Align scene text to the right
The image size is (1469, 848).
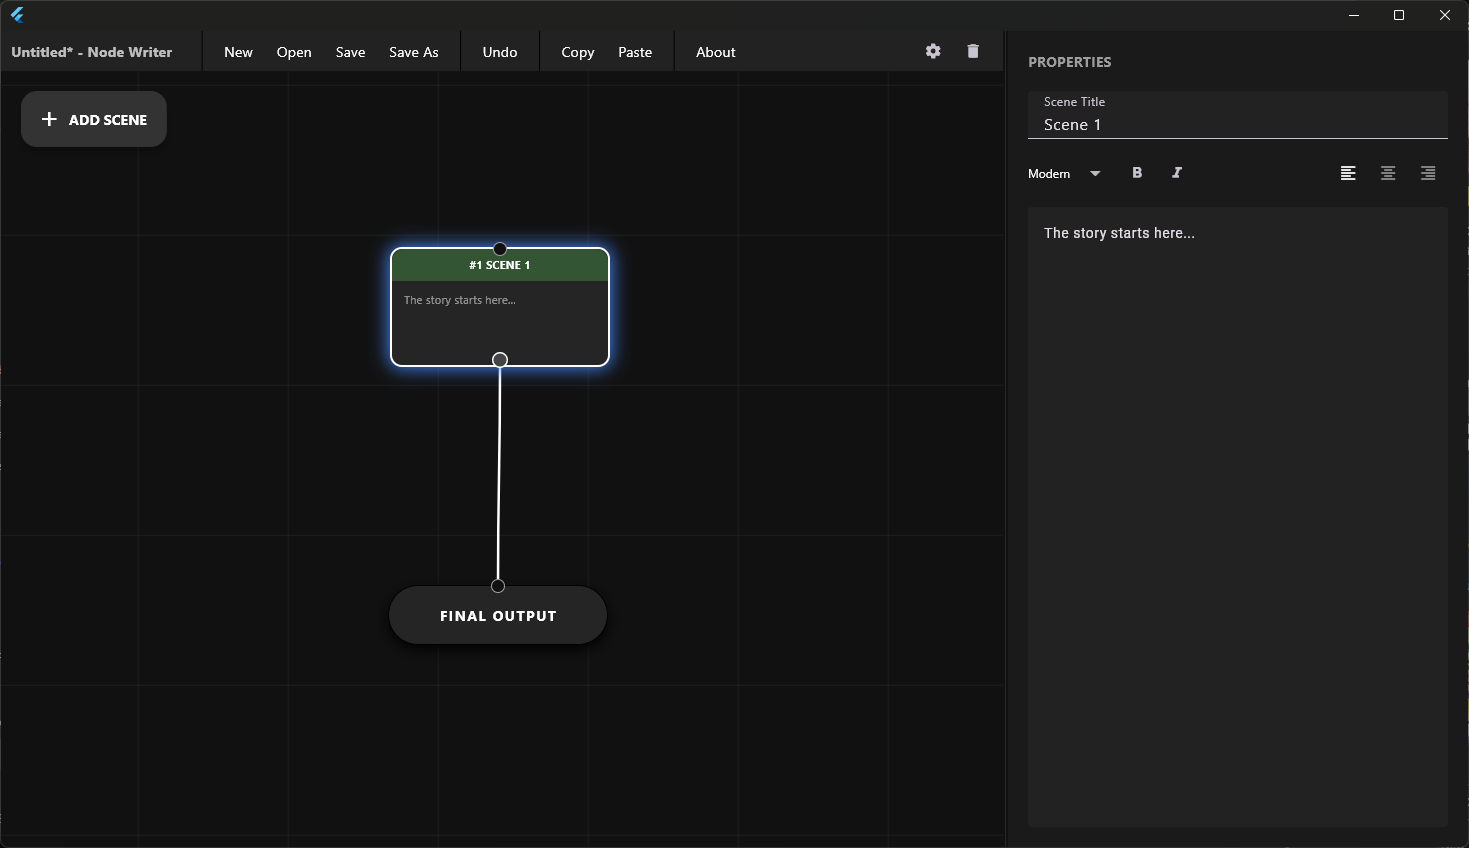tap(1428, 173)
